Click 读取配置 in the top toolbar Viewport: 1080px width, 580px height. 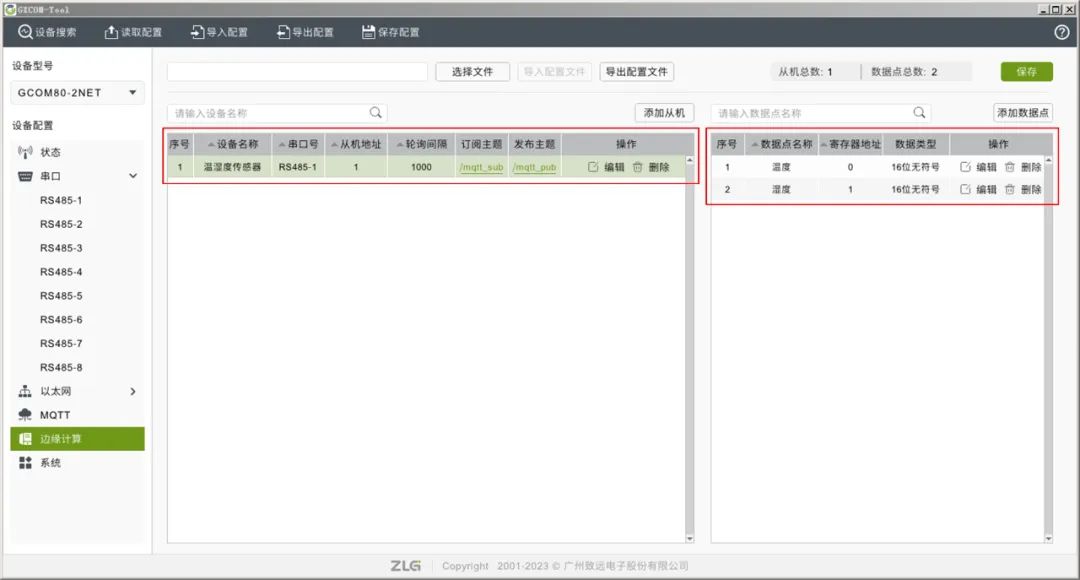(x=133, y=32)
